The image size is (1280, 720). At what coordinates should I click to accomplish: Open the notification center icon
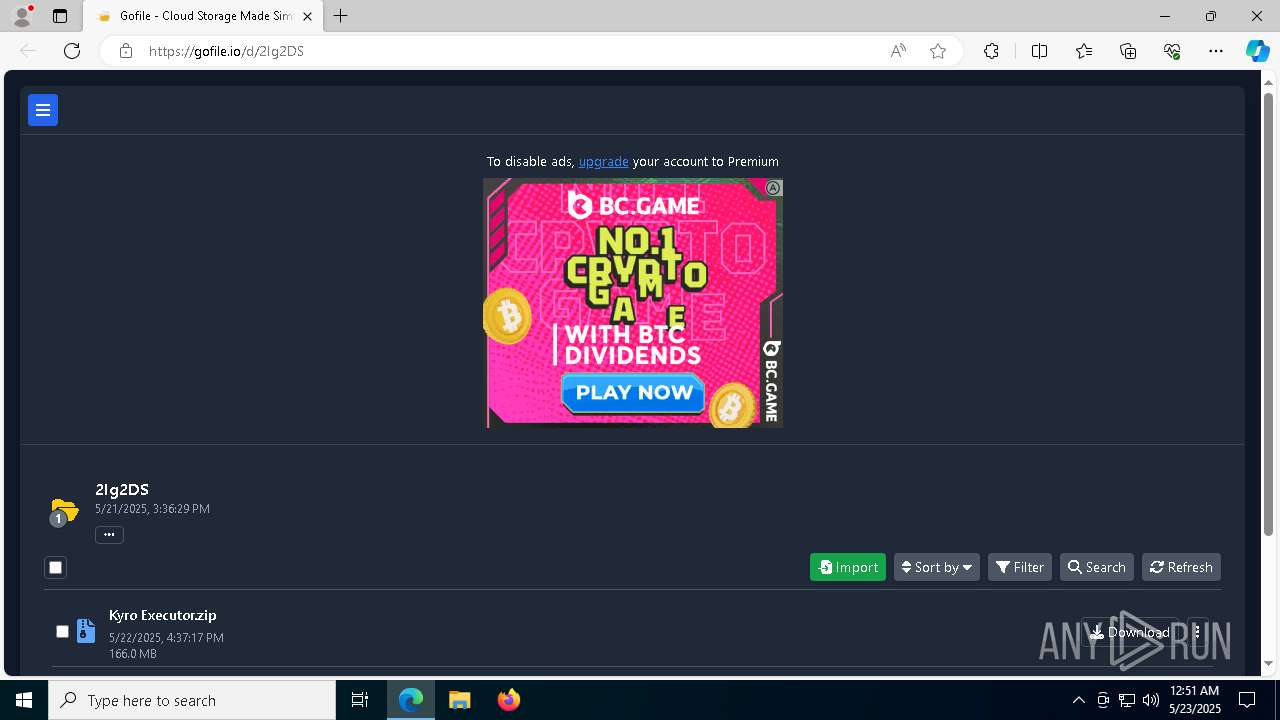coord(1248,700)
